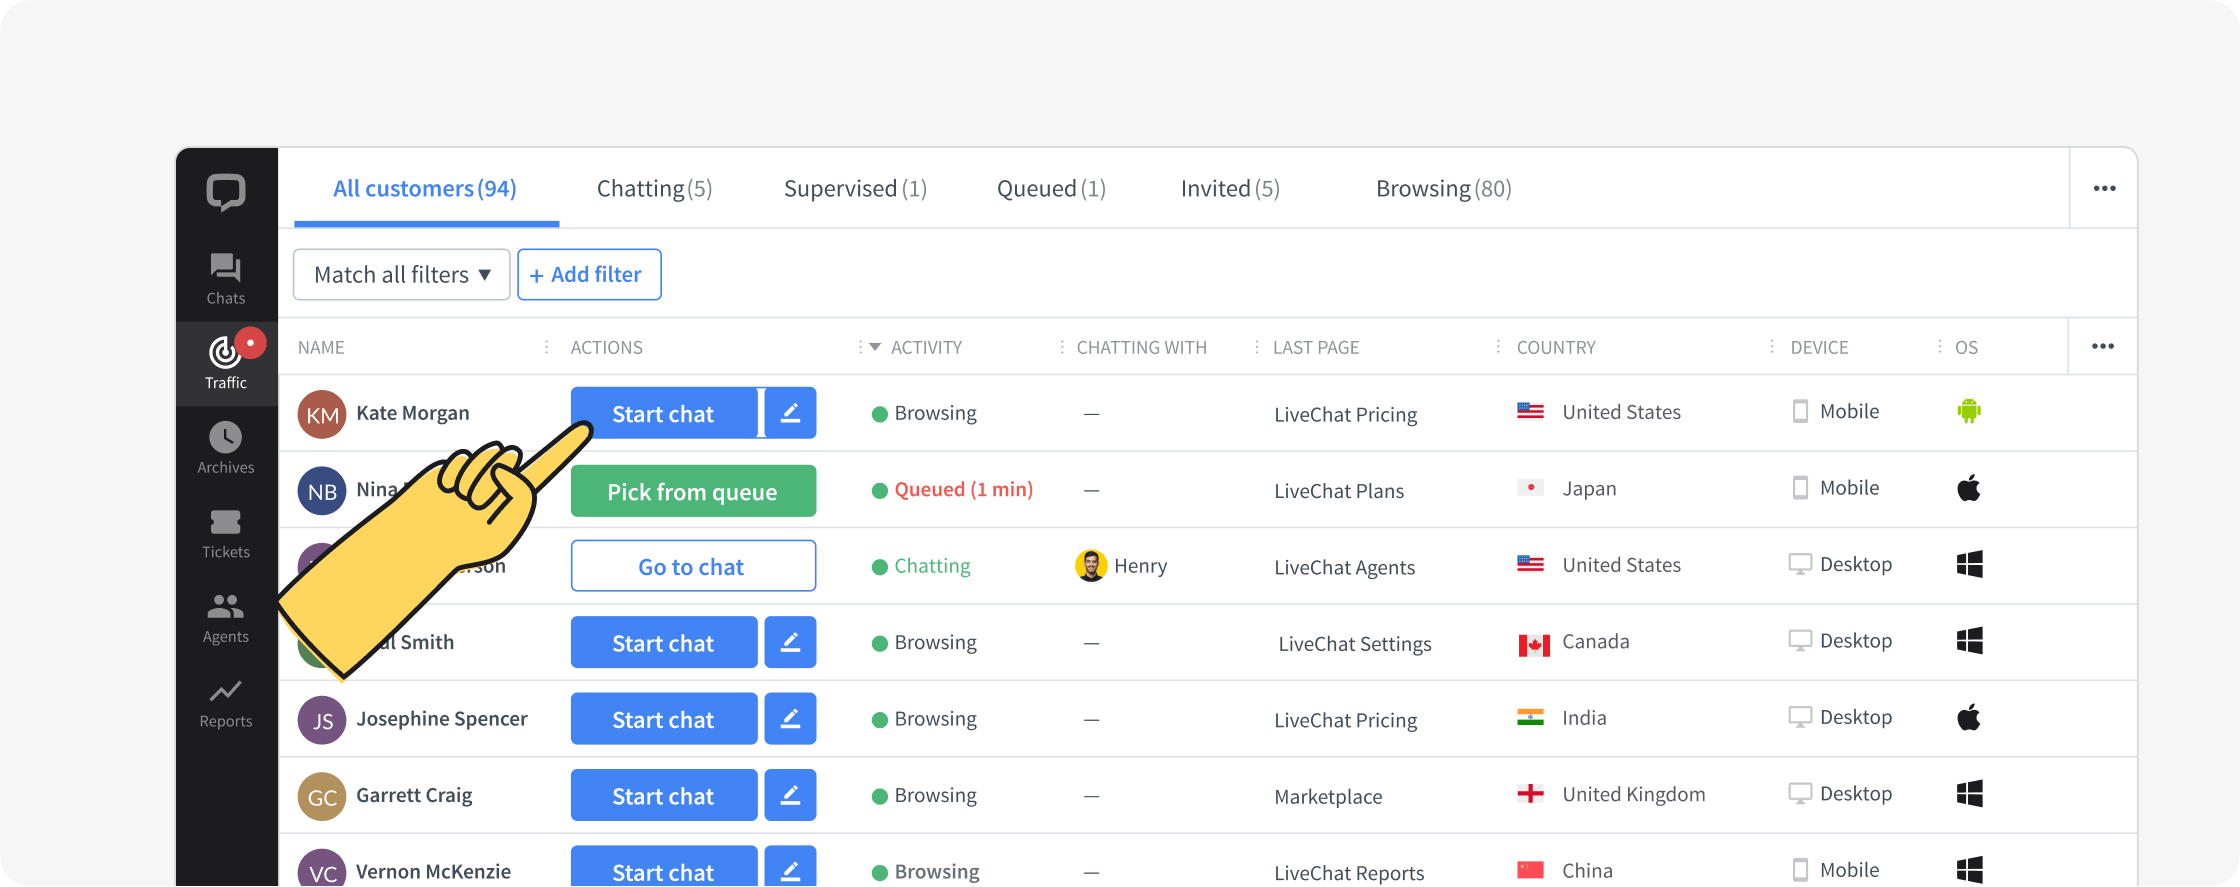
Task: Sort by the Activity column arrow
Action: (875, 347)
